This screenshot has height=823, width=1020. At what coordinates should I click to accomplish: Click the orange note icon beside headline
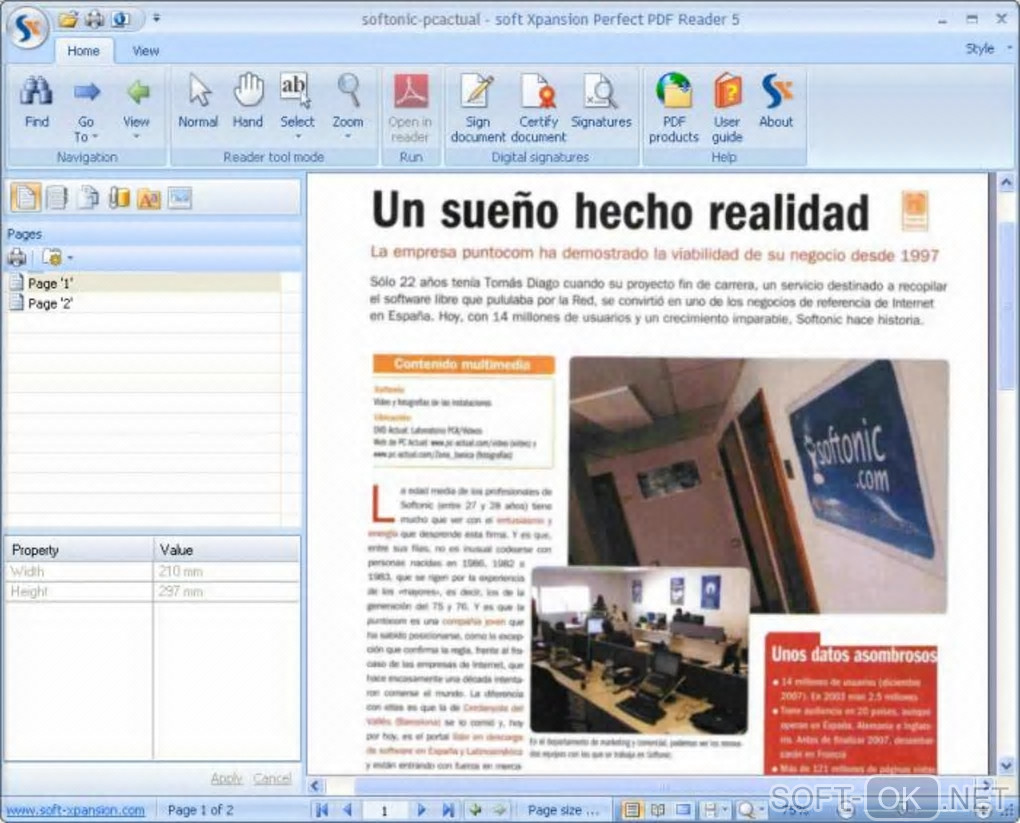click(x=914, y=211)
